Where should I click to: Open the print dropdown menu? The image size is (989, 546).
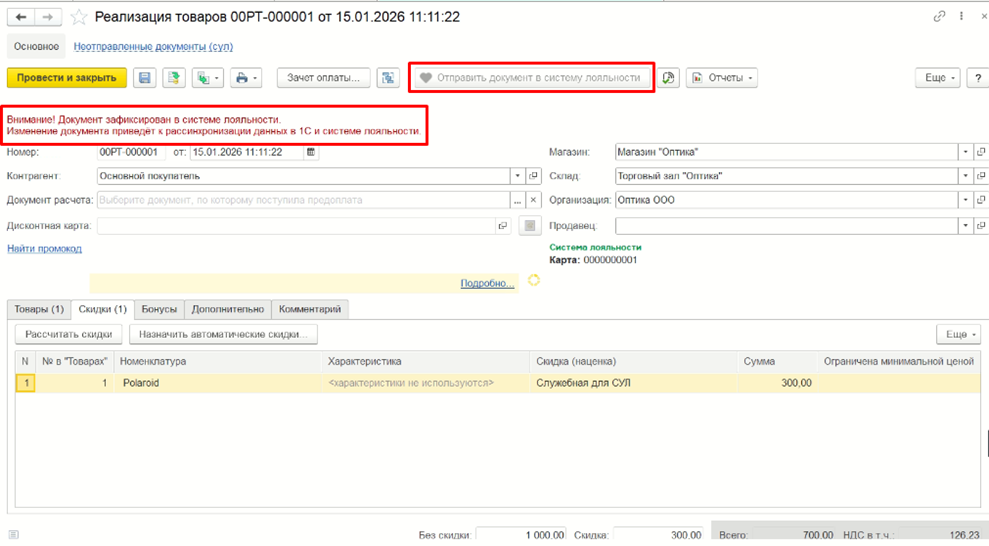pos(246,78)
